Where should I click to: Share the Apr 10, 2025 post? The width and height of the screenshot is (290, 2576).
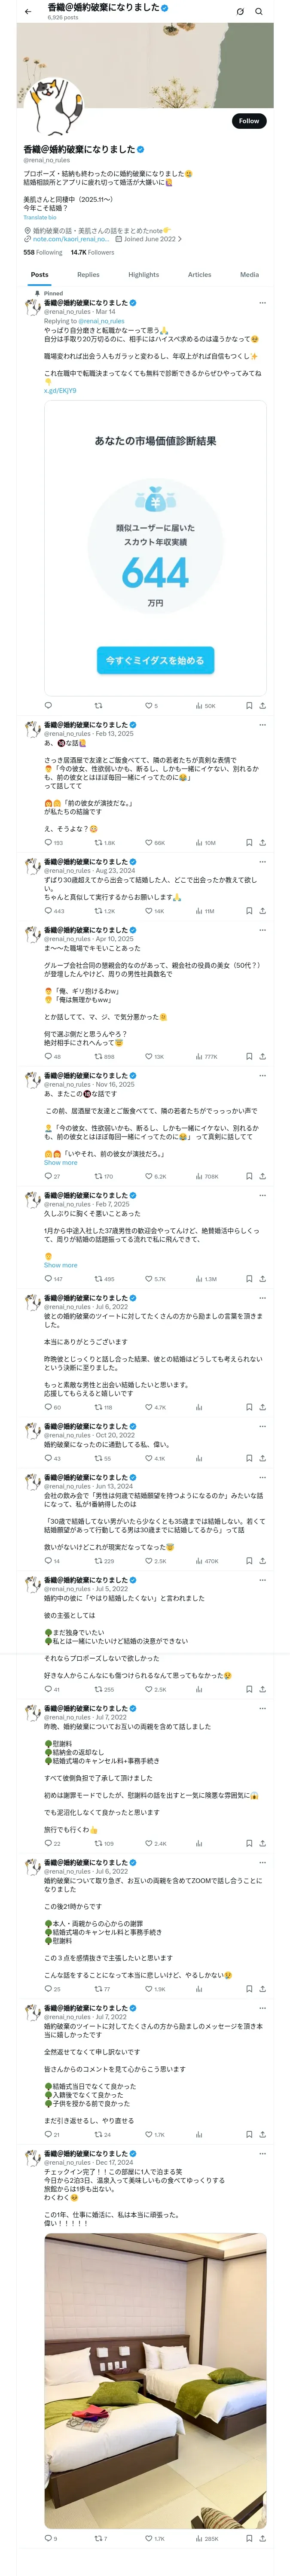tap(262, 1056)
